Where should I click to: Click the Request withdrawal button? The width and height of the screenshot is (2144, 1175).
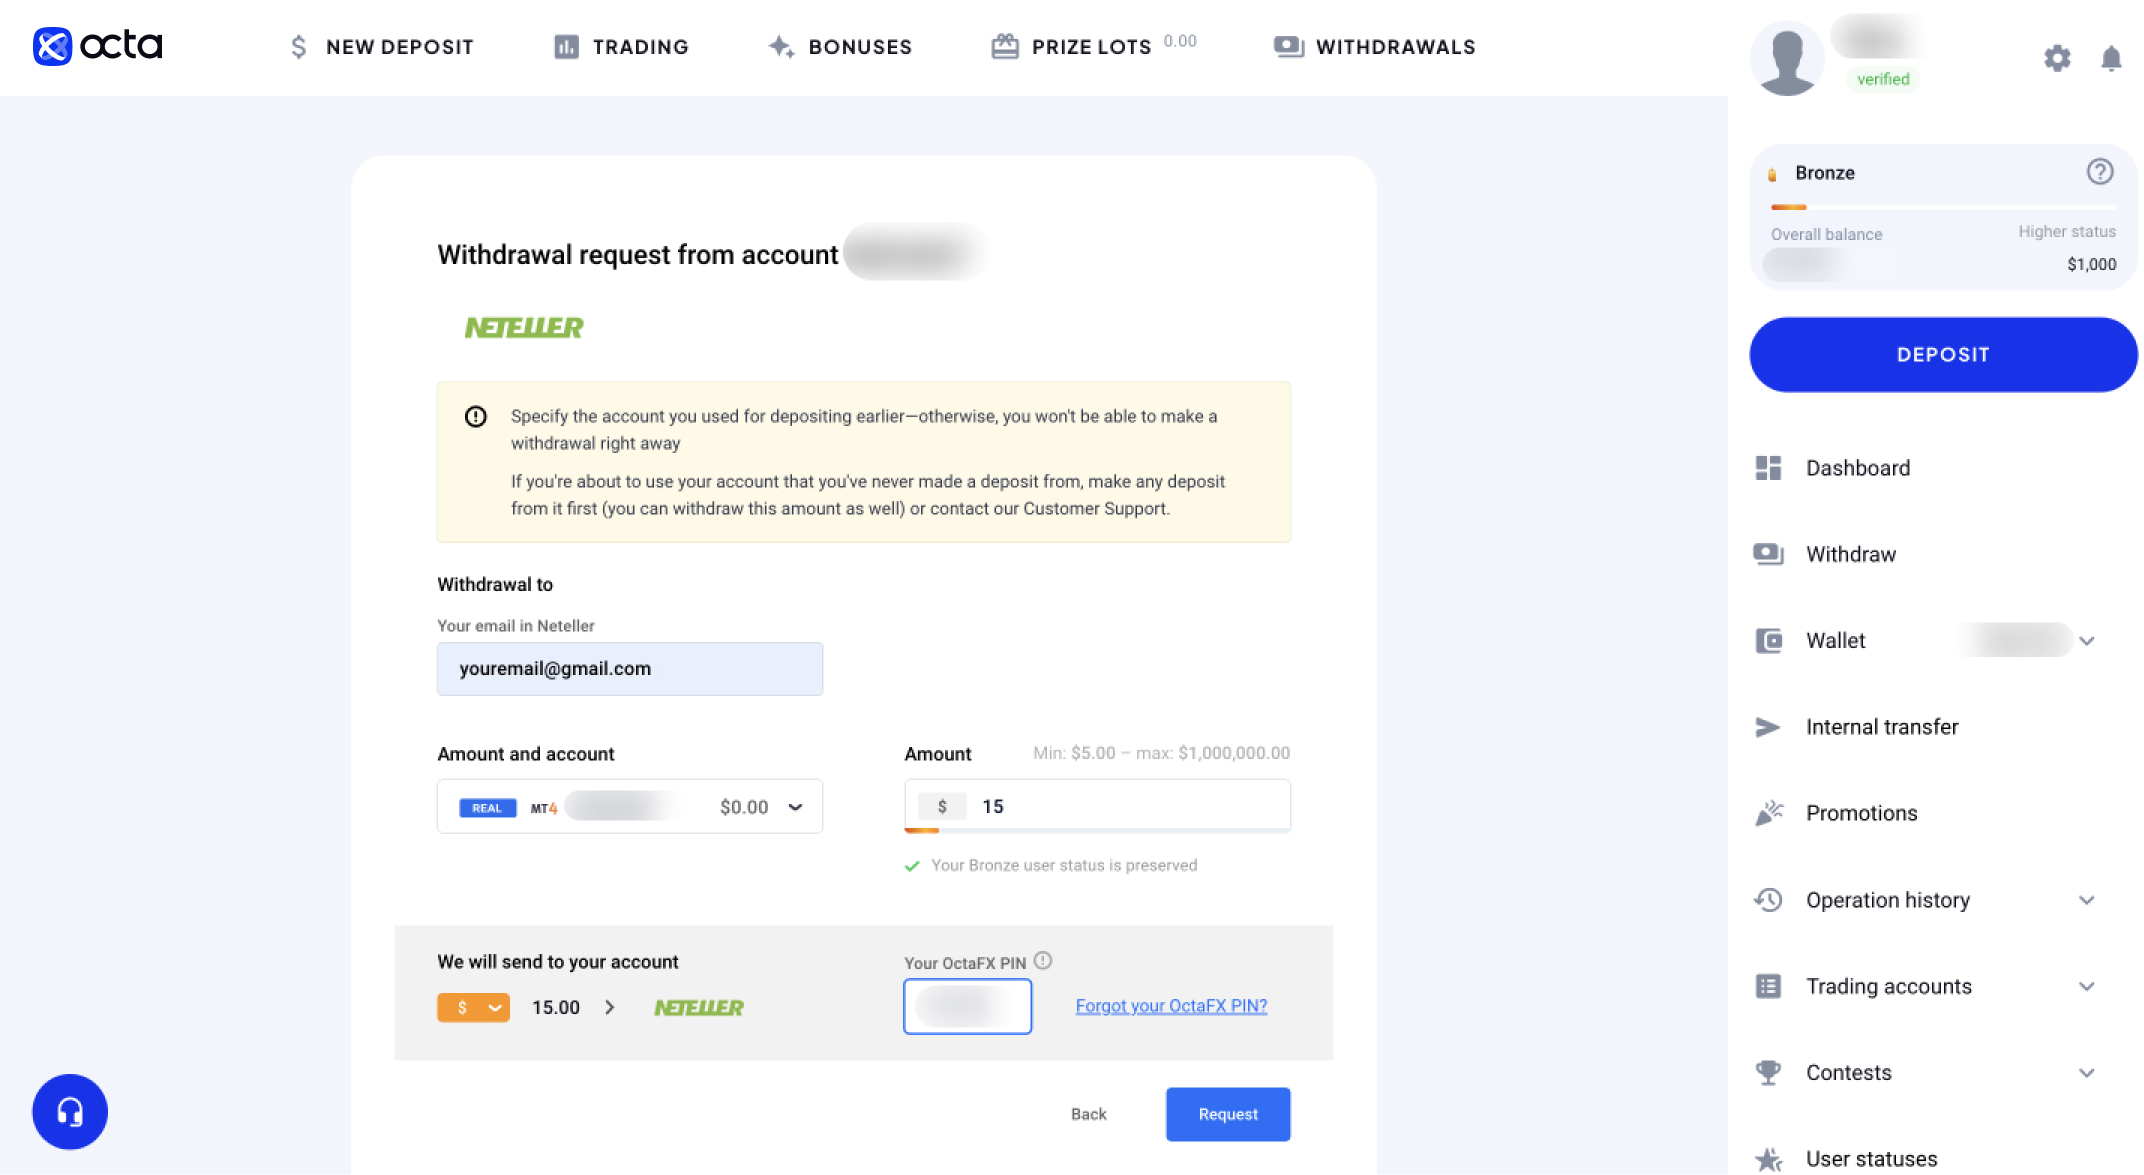tap(1228, 1114)
